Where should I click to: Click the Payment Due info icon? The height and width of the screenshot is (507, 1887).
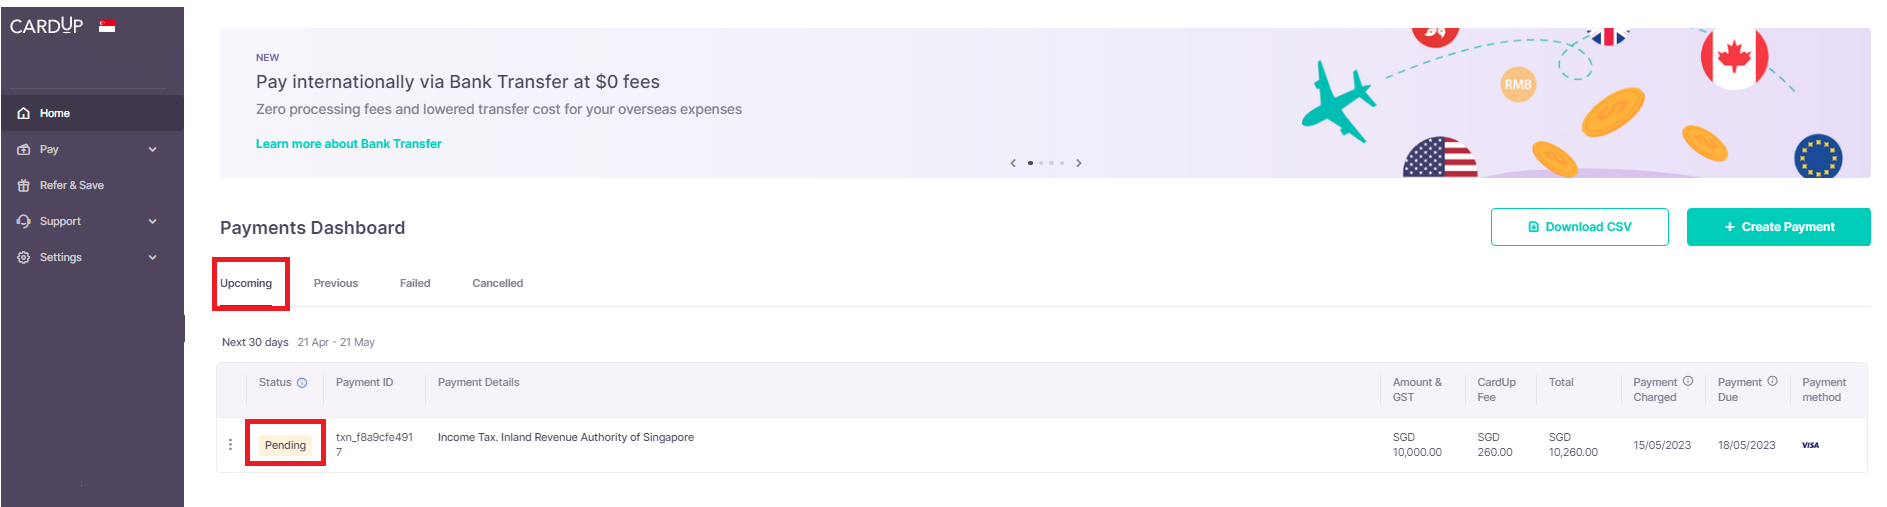click(x=1772, y=381)
